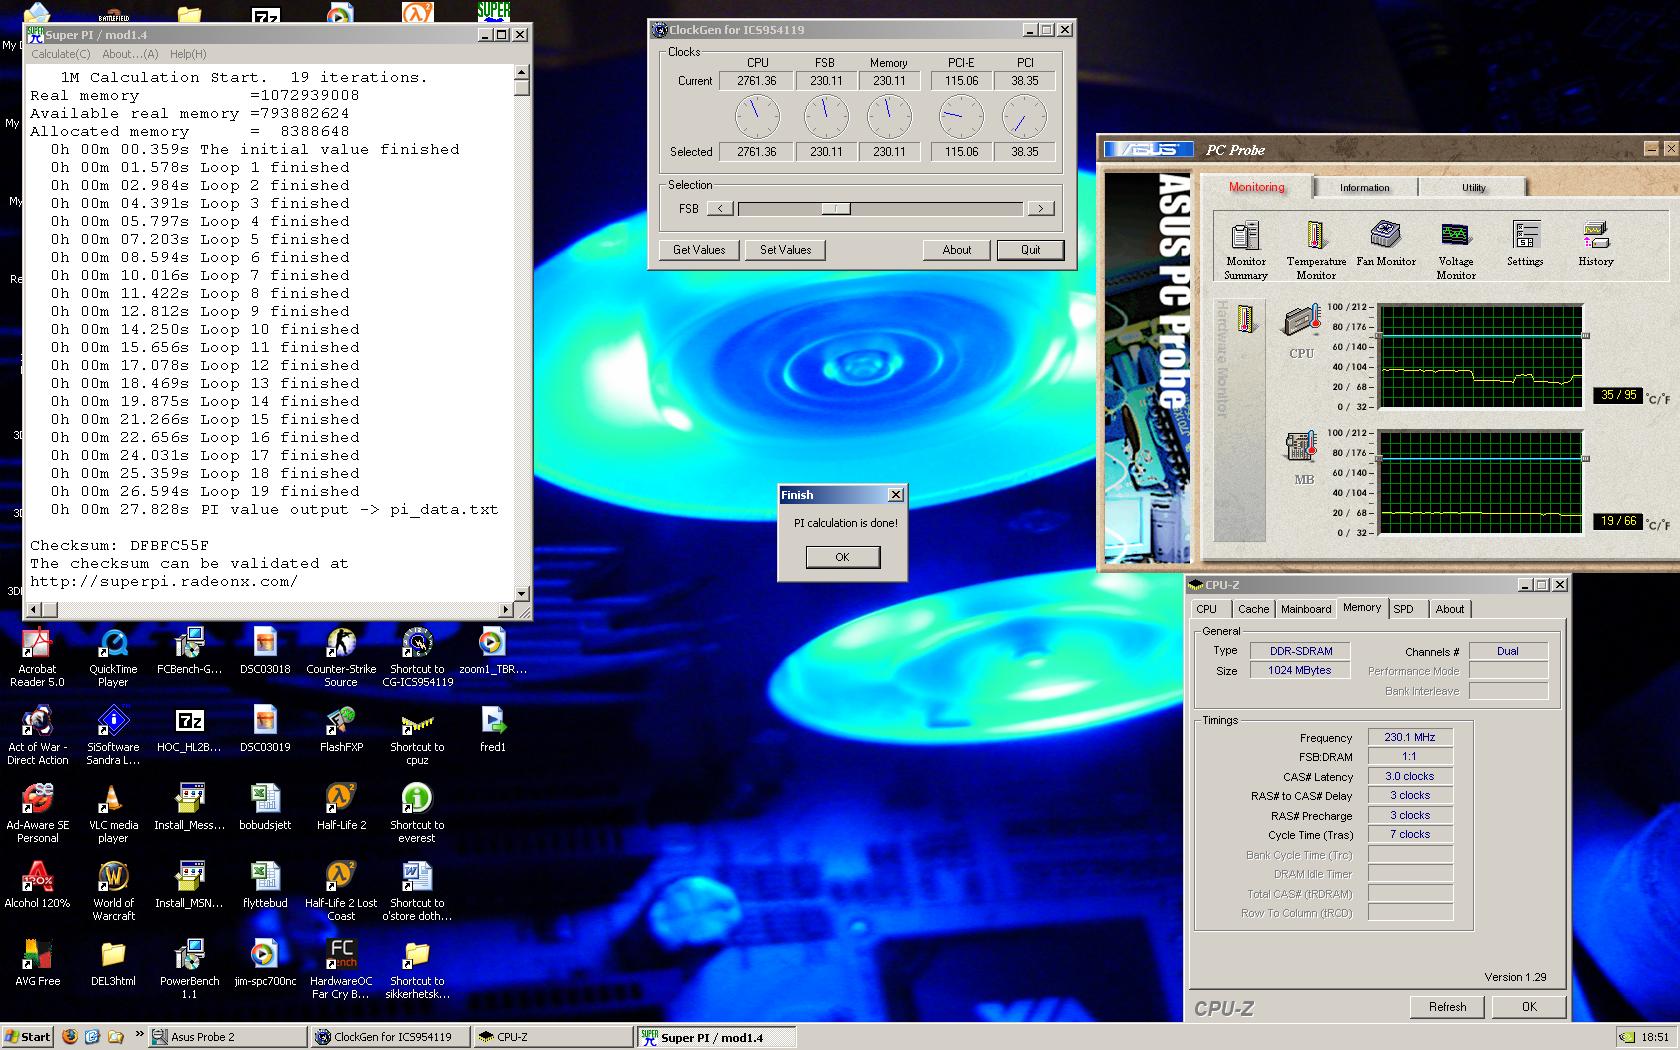Open Calculate menu in Super PI
The width and height of the screenshot is (1680, 1050).
click(60, 54)
